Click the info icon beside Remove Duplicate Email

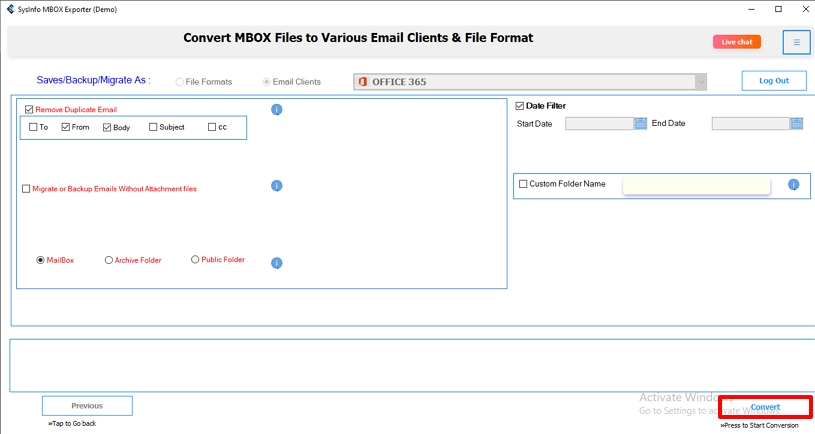(x=277, y=110)
